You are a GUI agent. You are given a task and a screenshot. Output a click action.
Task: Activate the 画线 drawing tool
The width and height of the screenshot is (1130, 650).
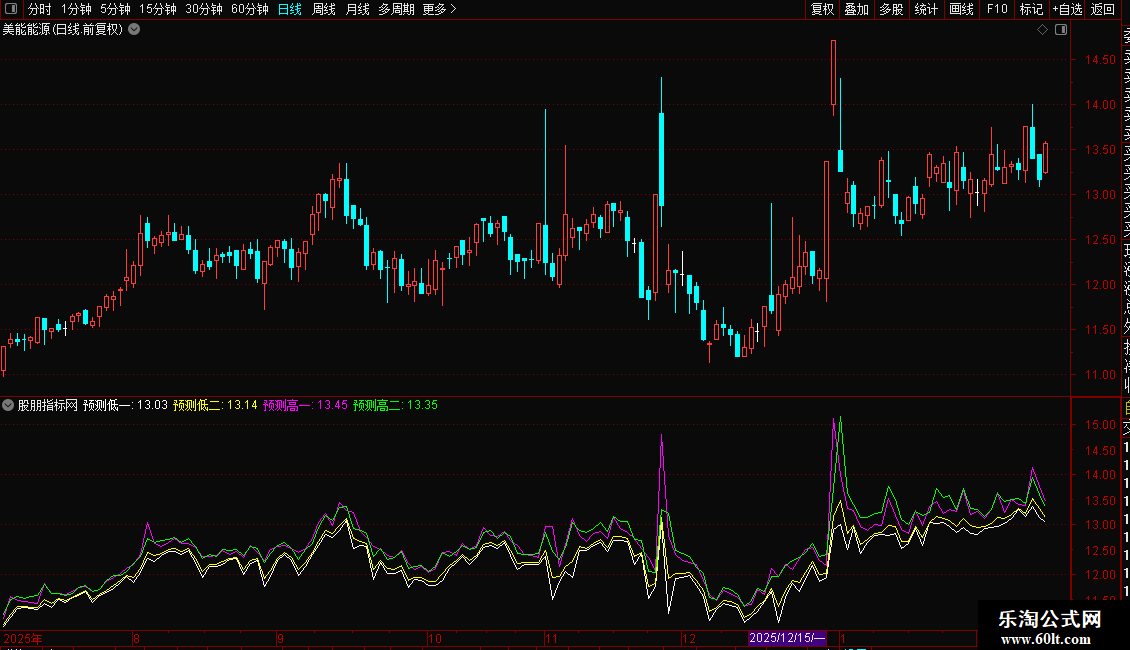coord(961,9)
